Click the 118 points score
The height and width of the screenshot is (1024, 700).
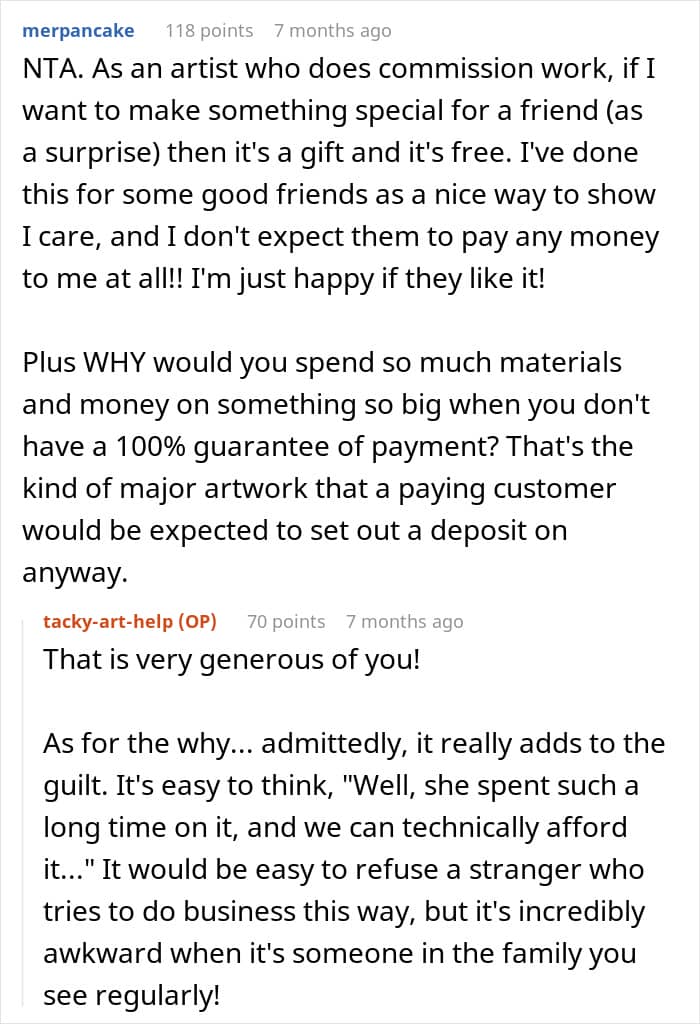(209, 31)
